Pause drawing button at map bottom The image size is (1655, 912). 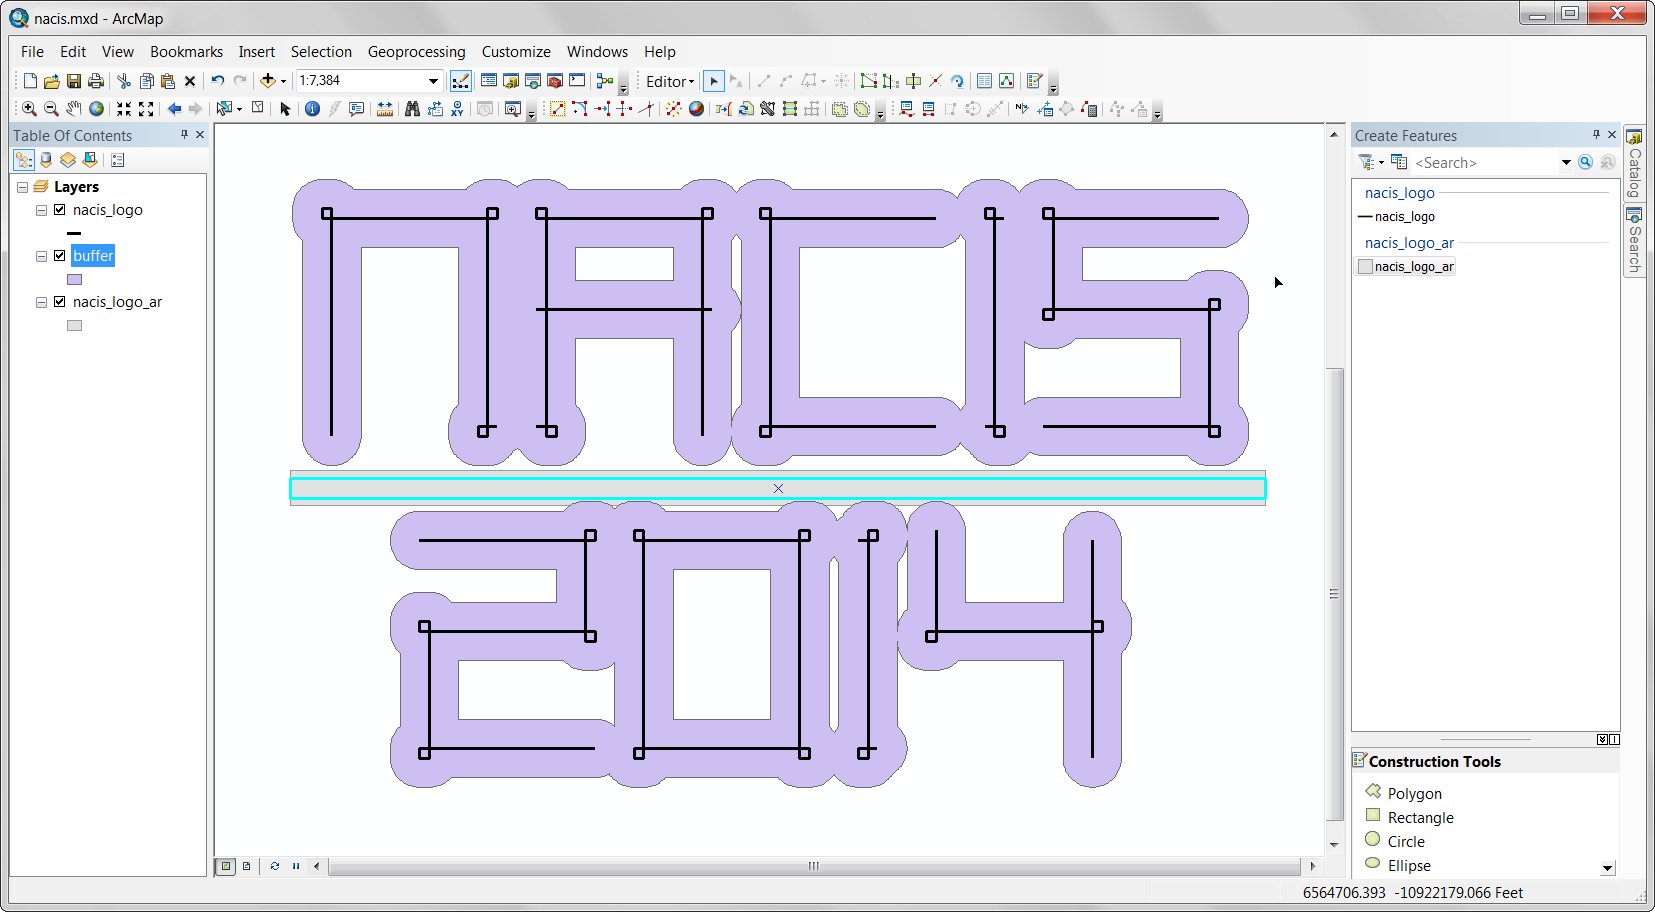(x=296, y=866)
